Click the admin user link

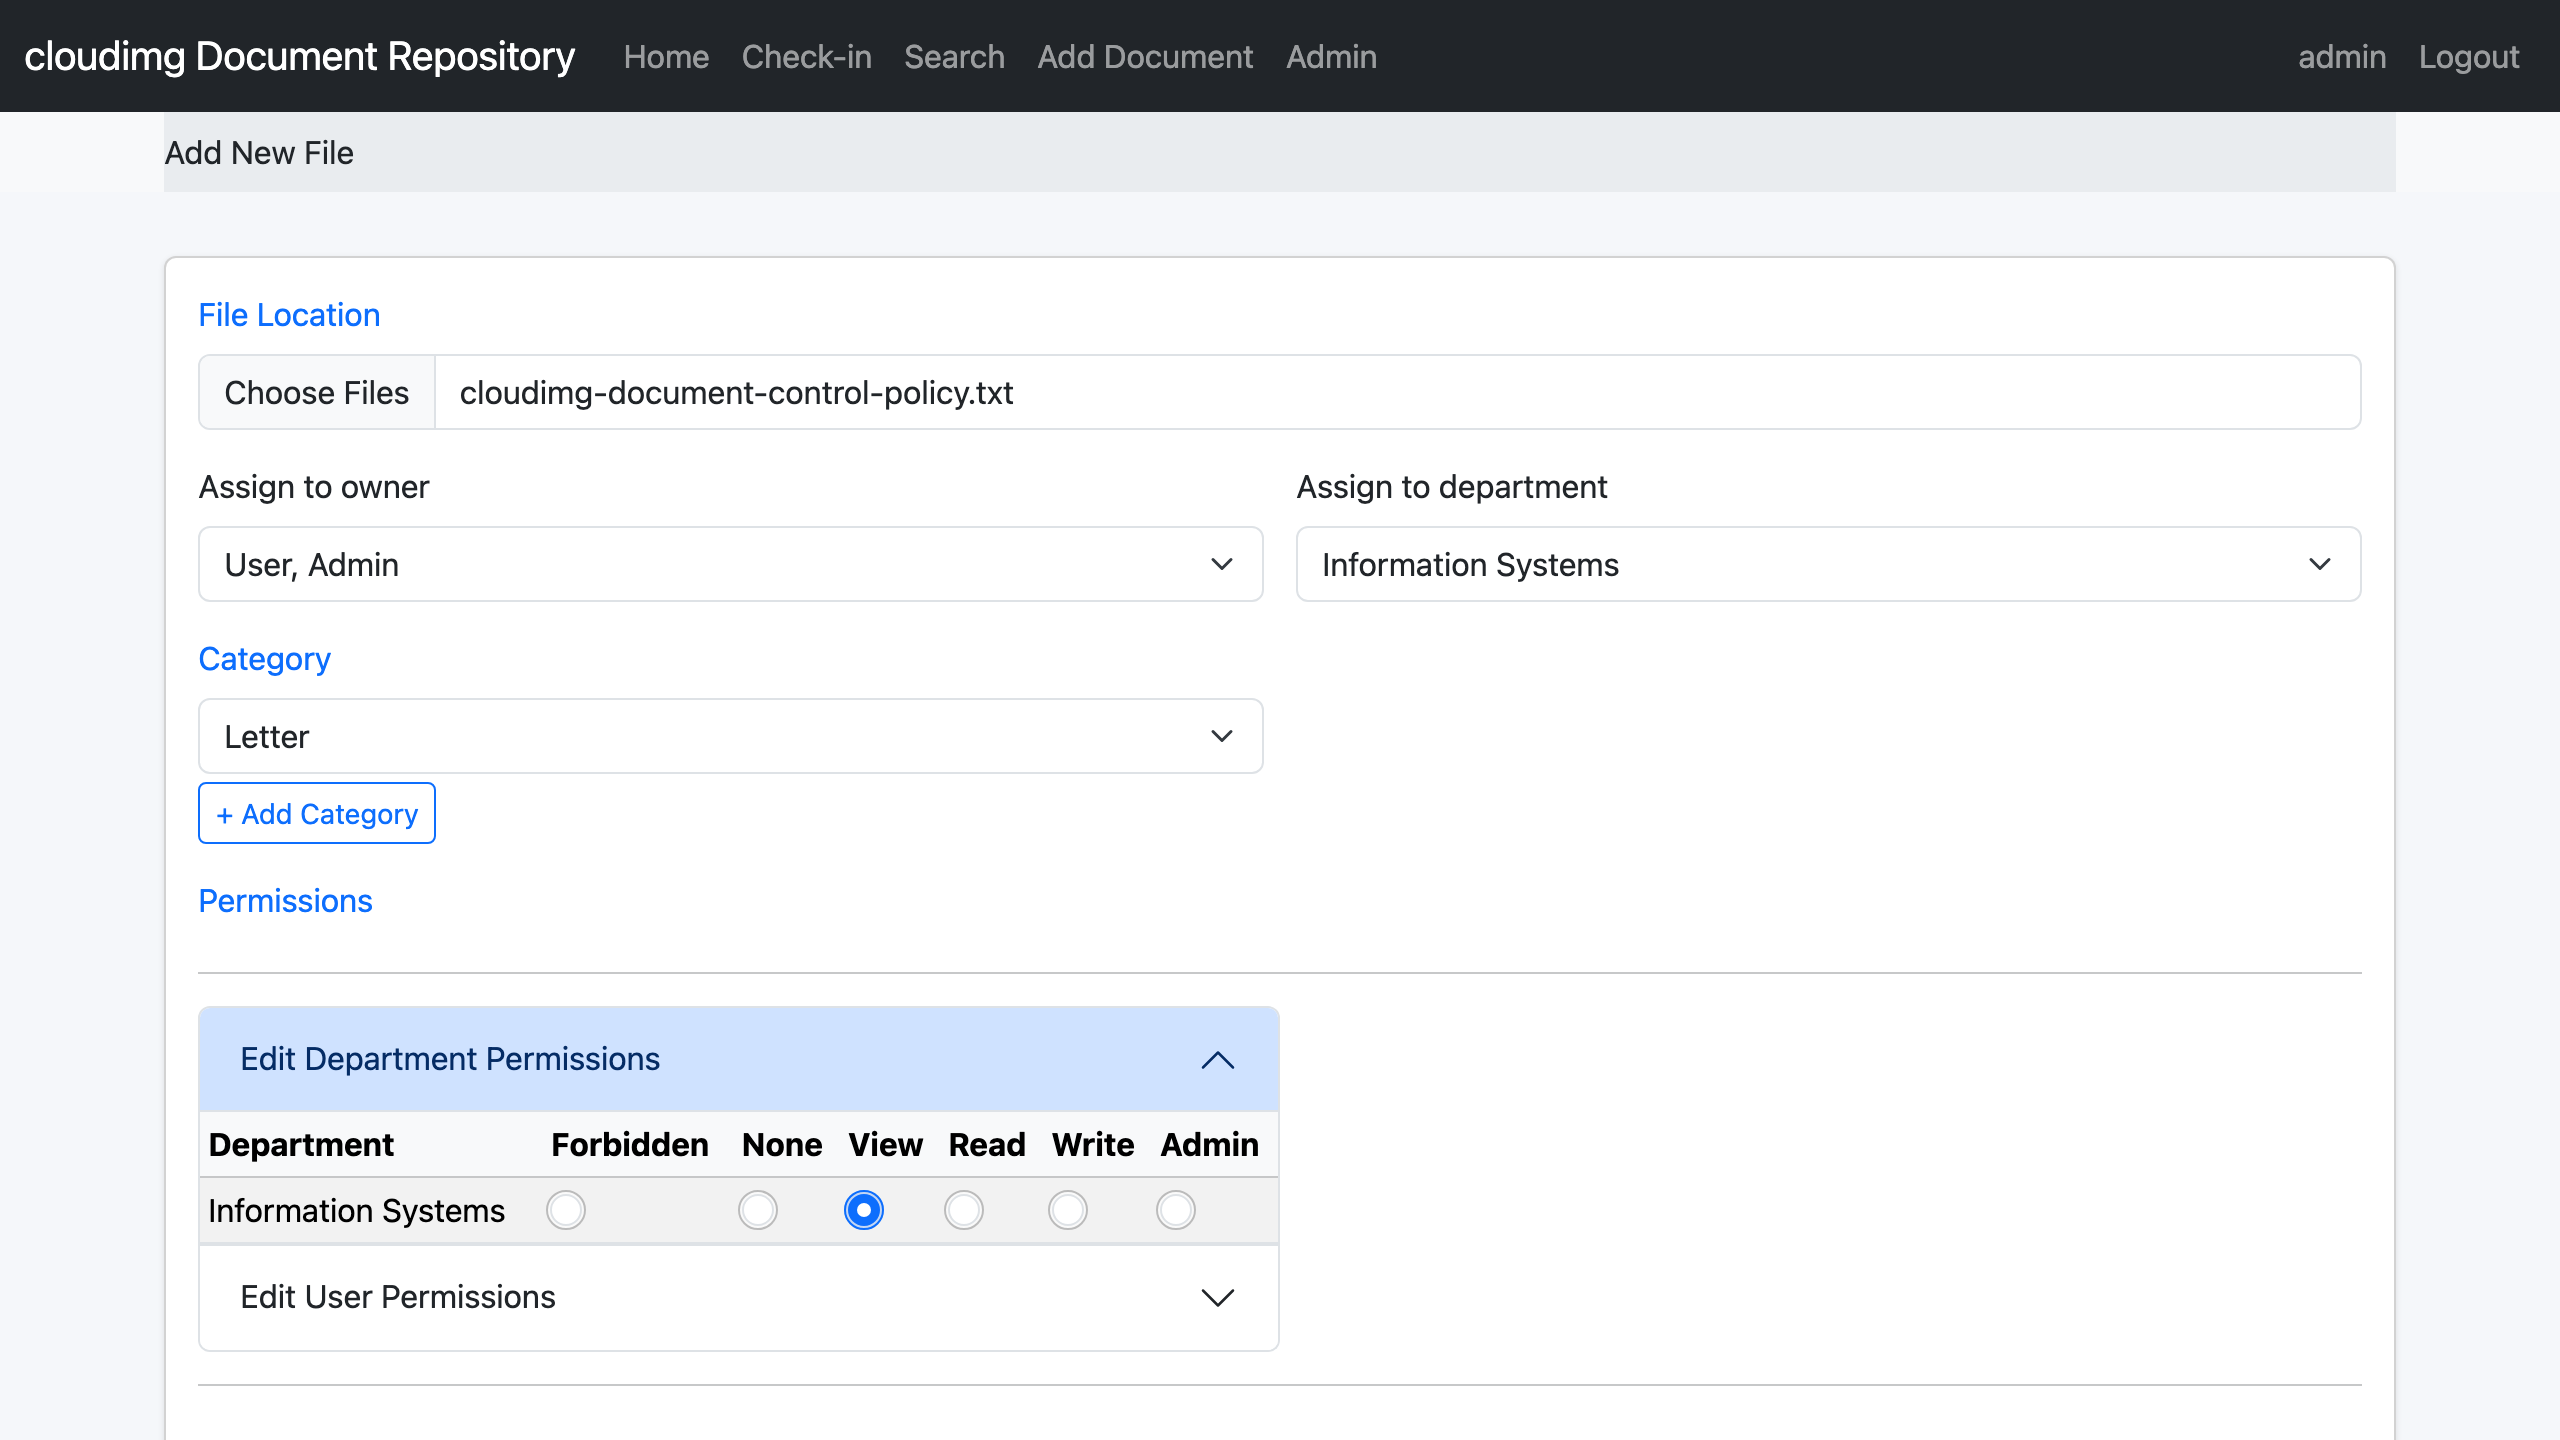coord(2342,57)
